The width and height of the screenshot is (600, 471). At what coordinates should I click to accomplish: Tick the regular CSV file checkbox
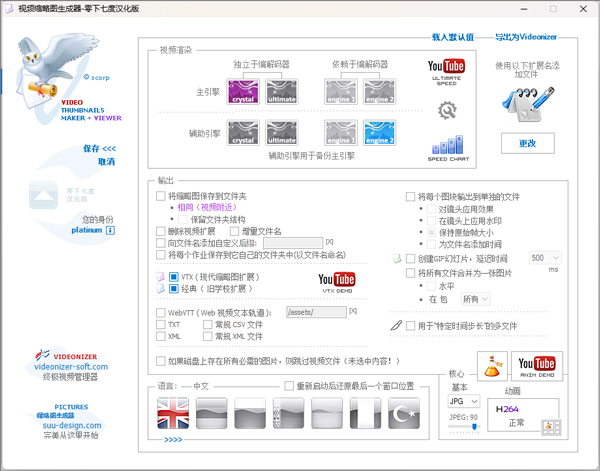[207, 324]
